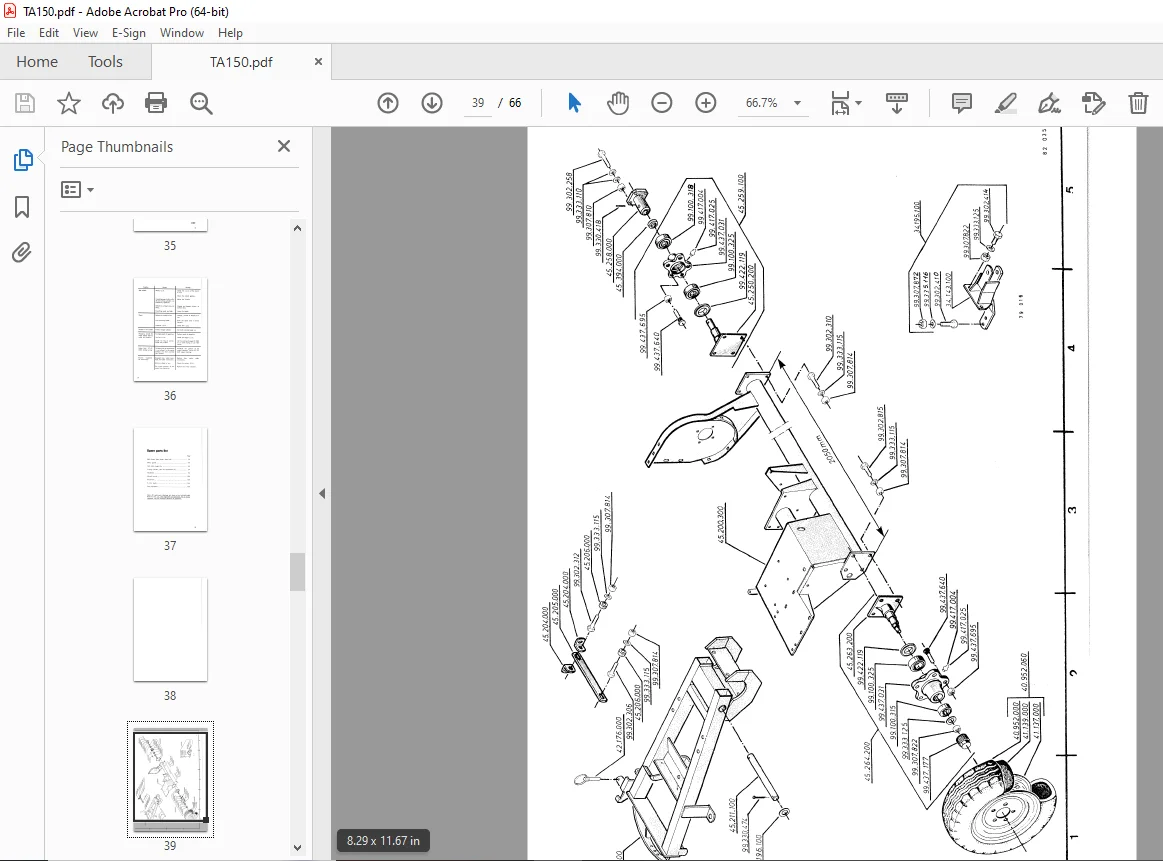Click the Delete trash can icon
This screenshot has width=1163, height=861.
1138,103
